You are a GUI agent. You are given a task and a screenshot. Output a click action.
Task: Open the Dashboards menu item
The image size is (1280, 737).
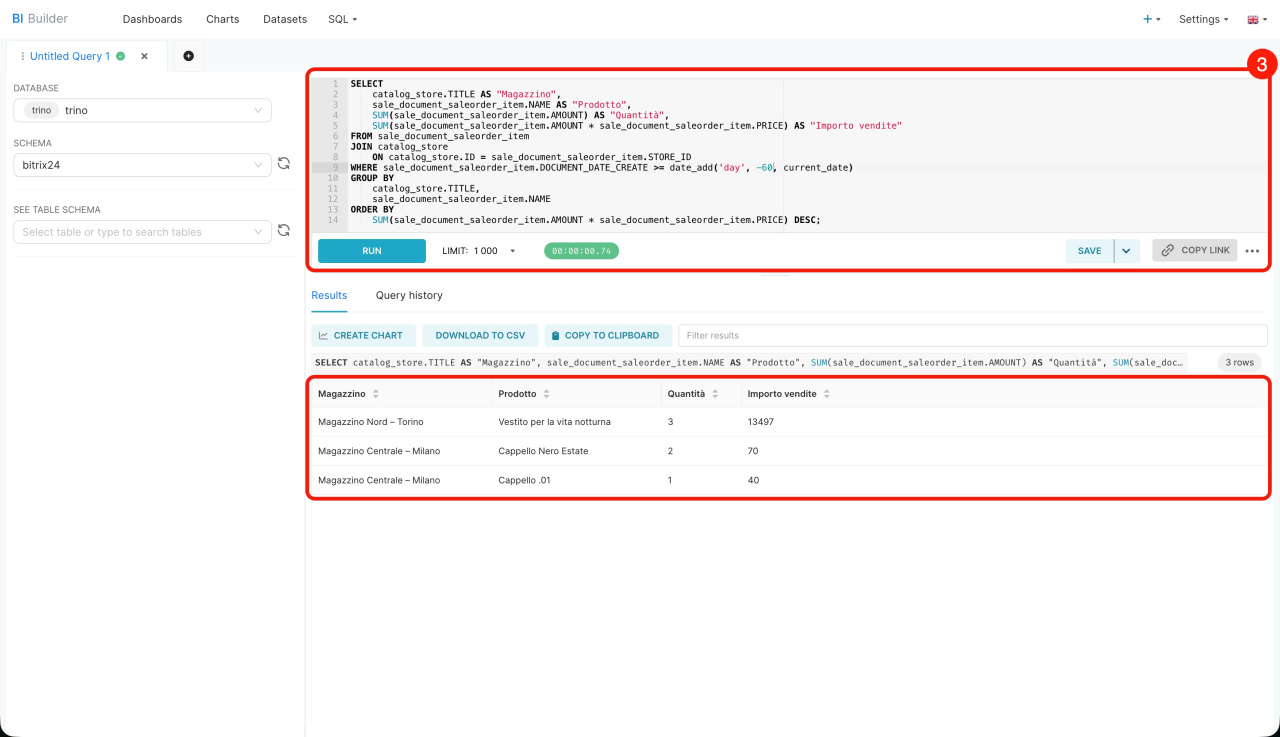[152, 19]
